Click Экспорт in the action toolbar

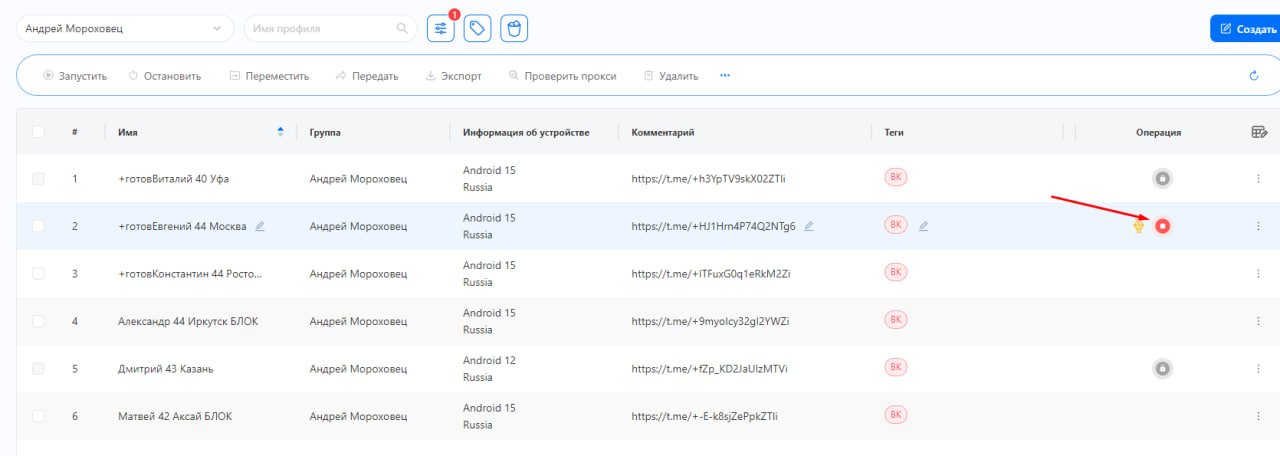[x=453, y=76]
